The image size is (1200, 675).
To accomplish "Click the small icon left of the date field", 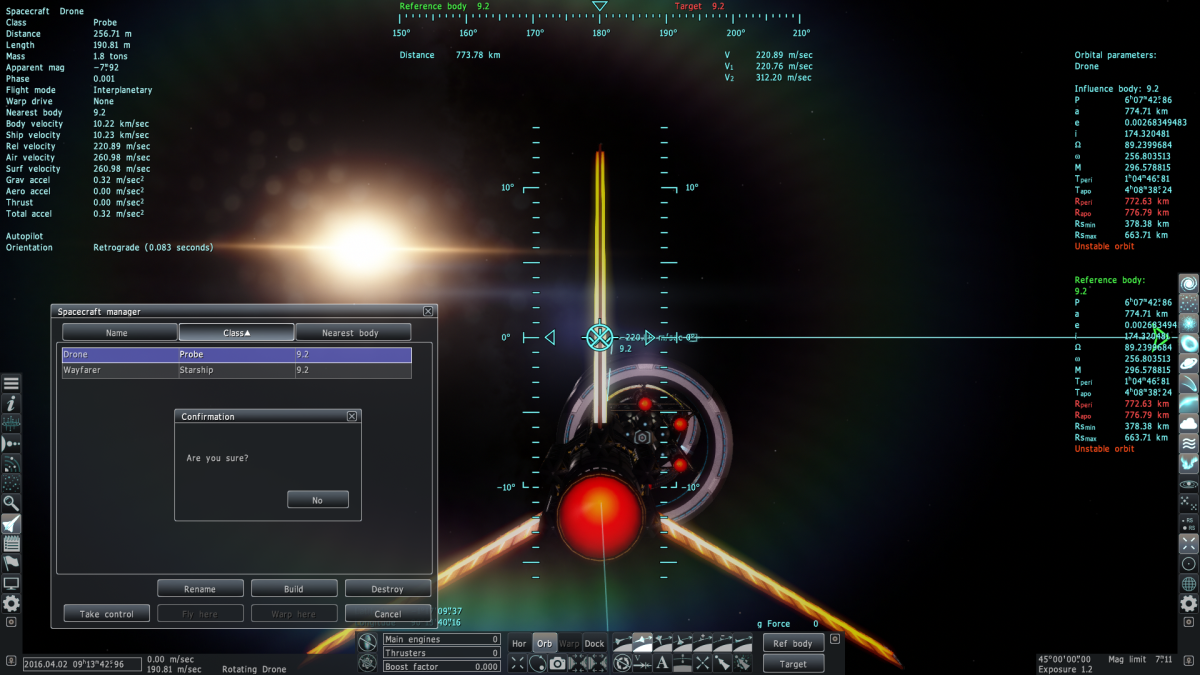I will pyautogui.click(x=11, y=661).
